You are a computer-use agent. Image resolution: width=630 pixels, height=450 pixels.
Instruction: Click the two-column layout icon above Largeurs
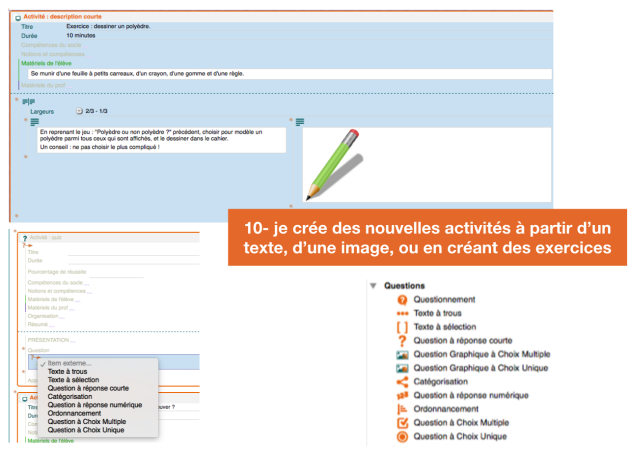pos(28,101)
